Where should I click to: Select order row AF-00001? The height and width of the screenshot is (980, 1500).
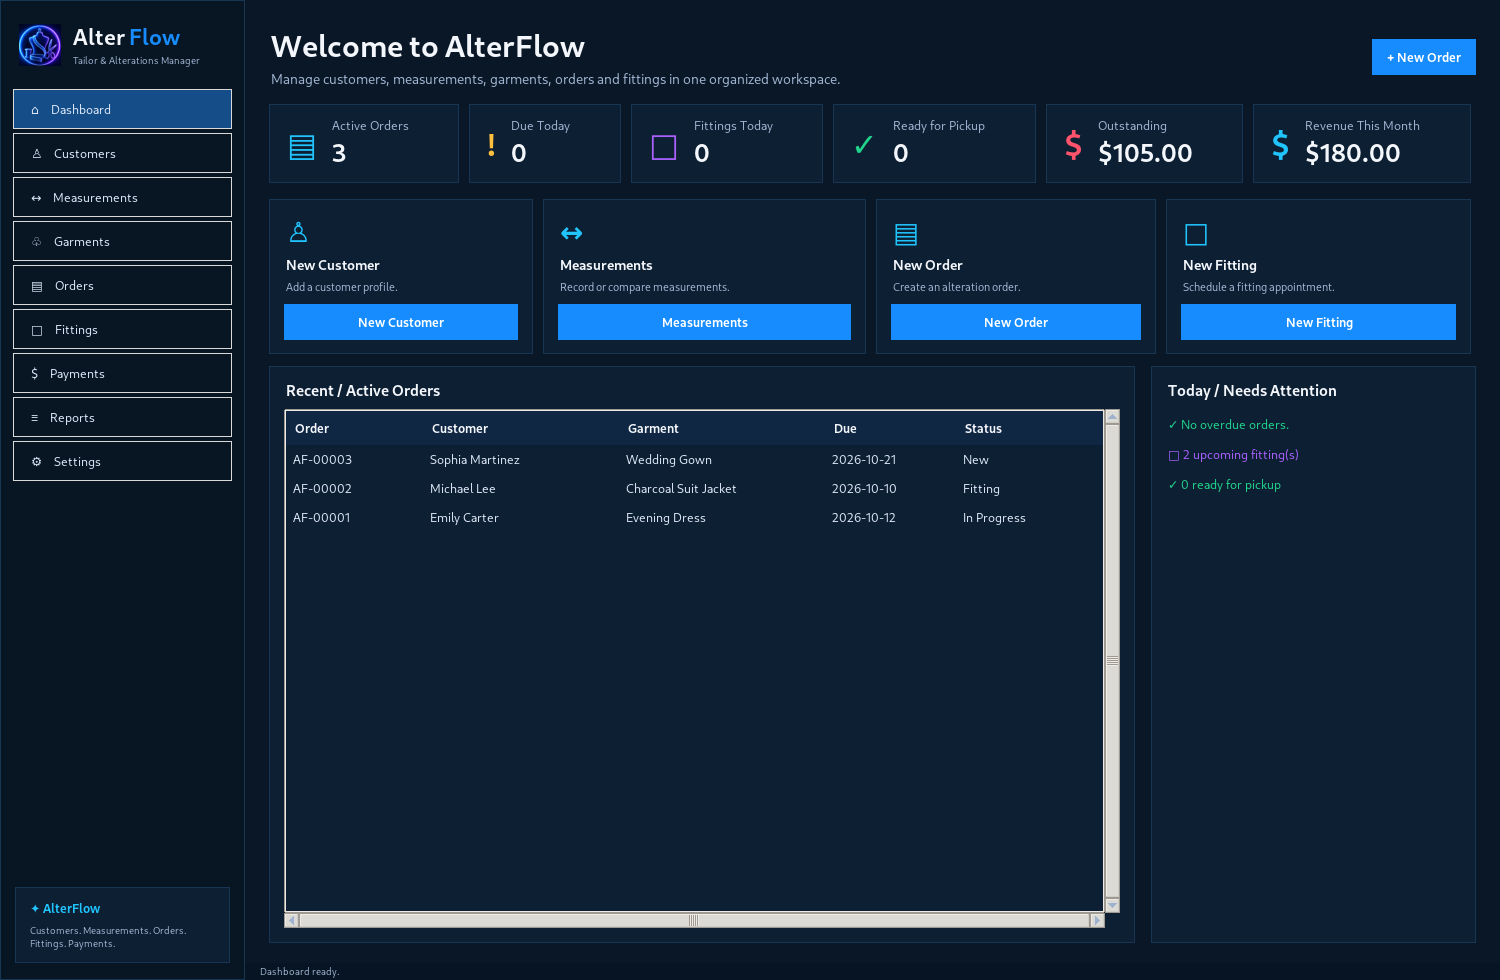point(694,518)
